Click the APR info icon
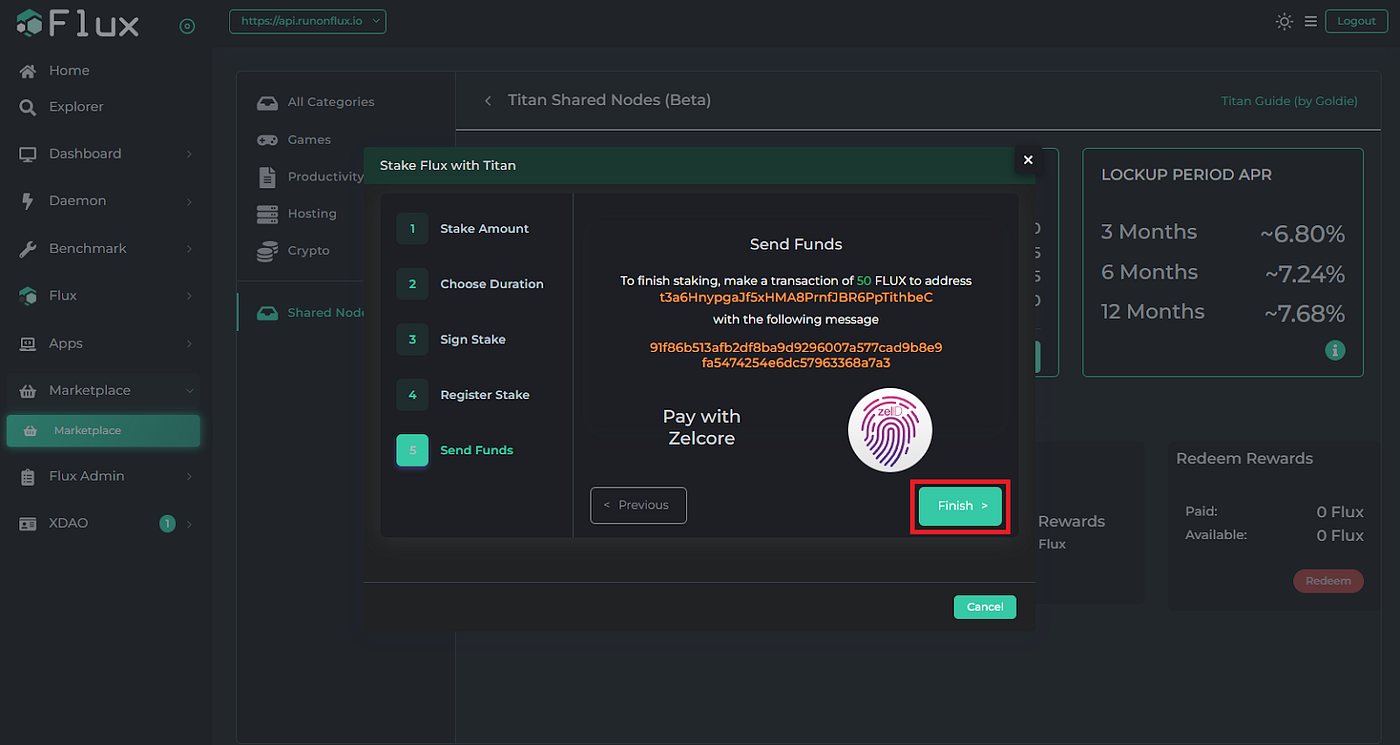The width and height of the screenshot is (1400, 745). pos(1335,350)
